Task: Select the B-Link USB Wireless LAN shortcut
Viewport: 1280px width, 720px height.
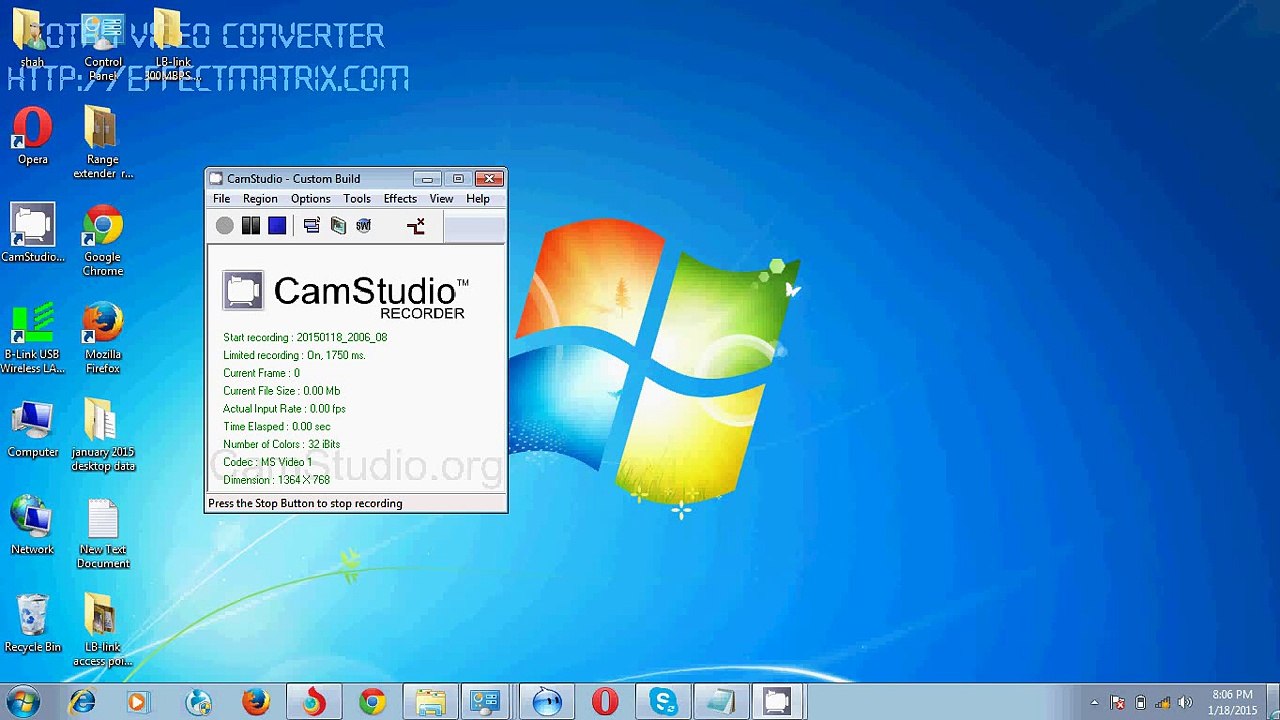Action: tap(32, 339)
